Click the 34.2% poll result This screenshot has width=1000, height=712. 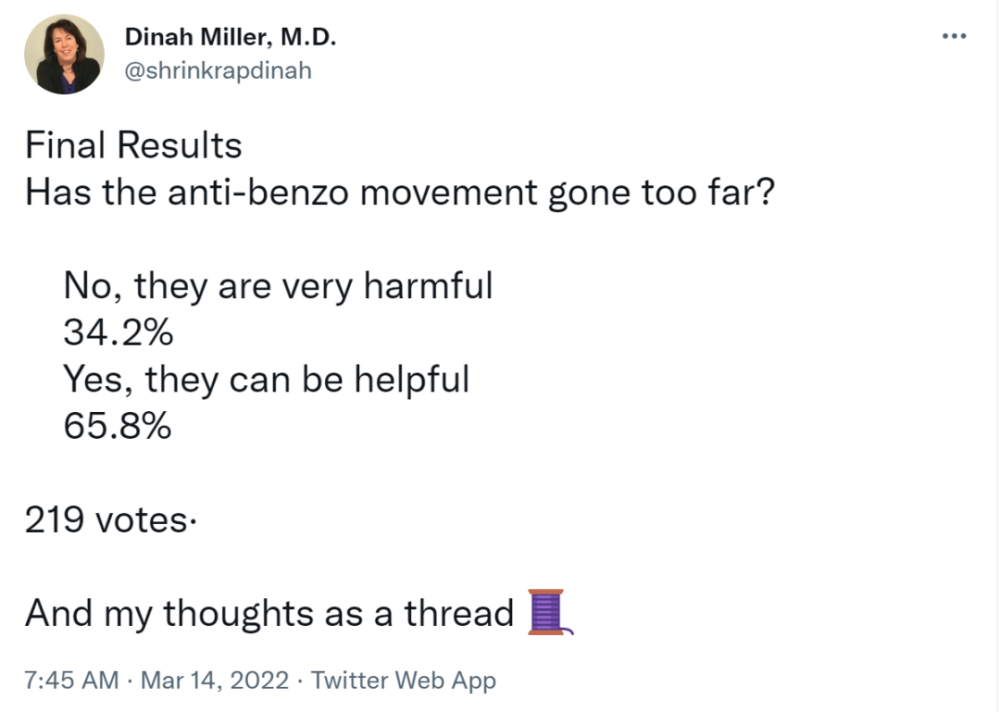(x=118, y=332)
